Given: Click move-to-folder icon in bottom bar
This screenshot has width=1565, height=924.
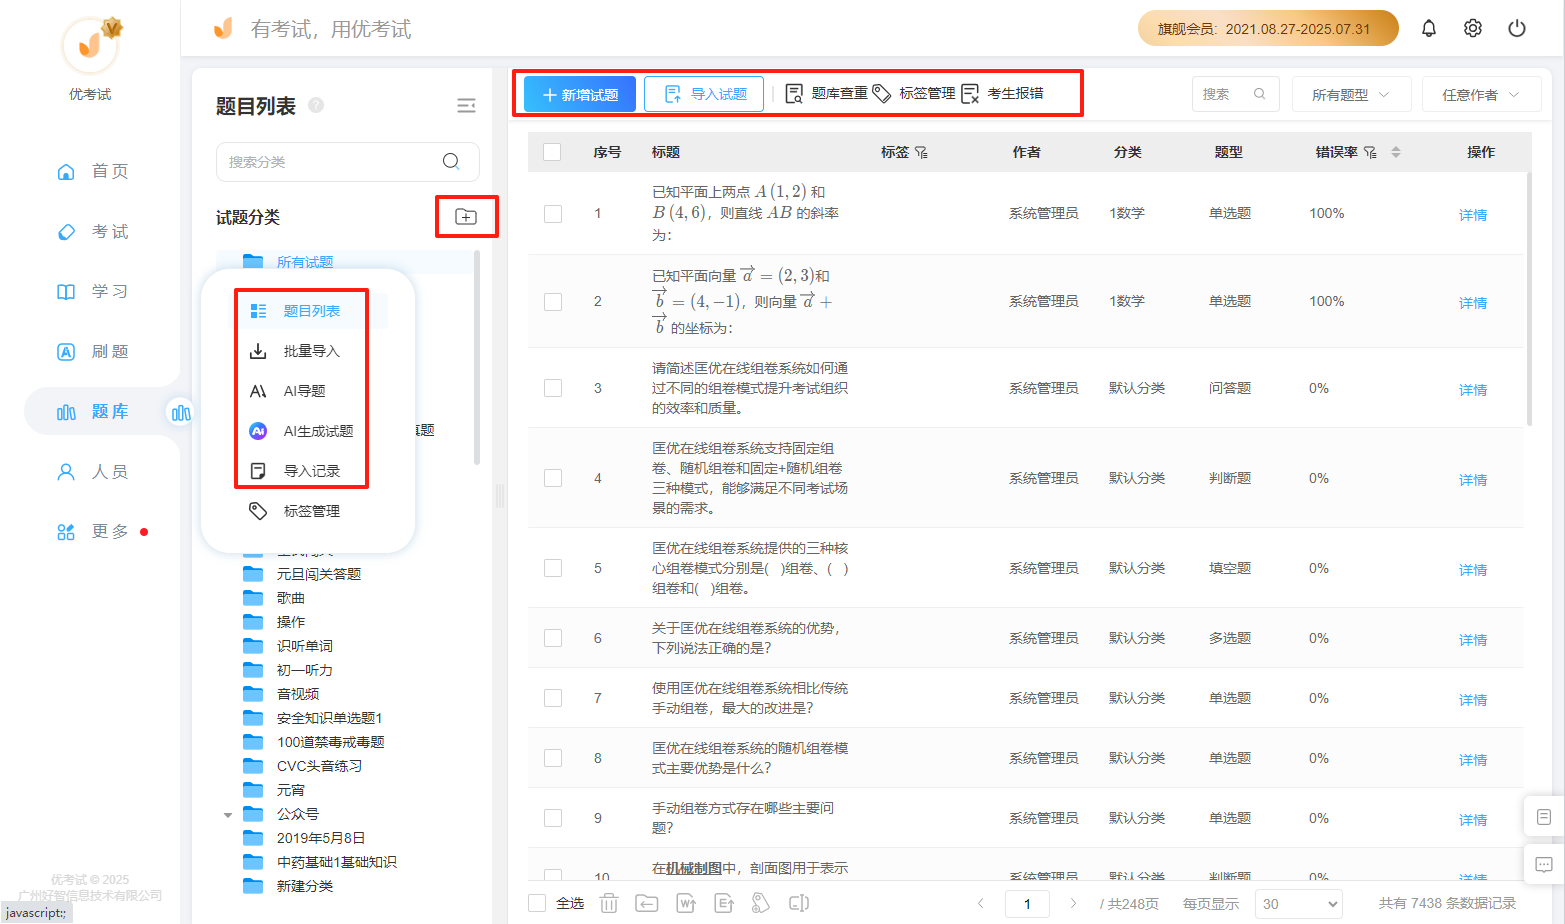Looking at the screenshot, I should [647, 903].
